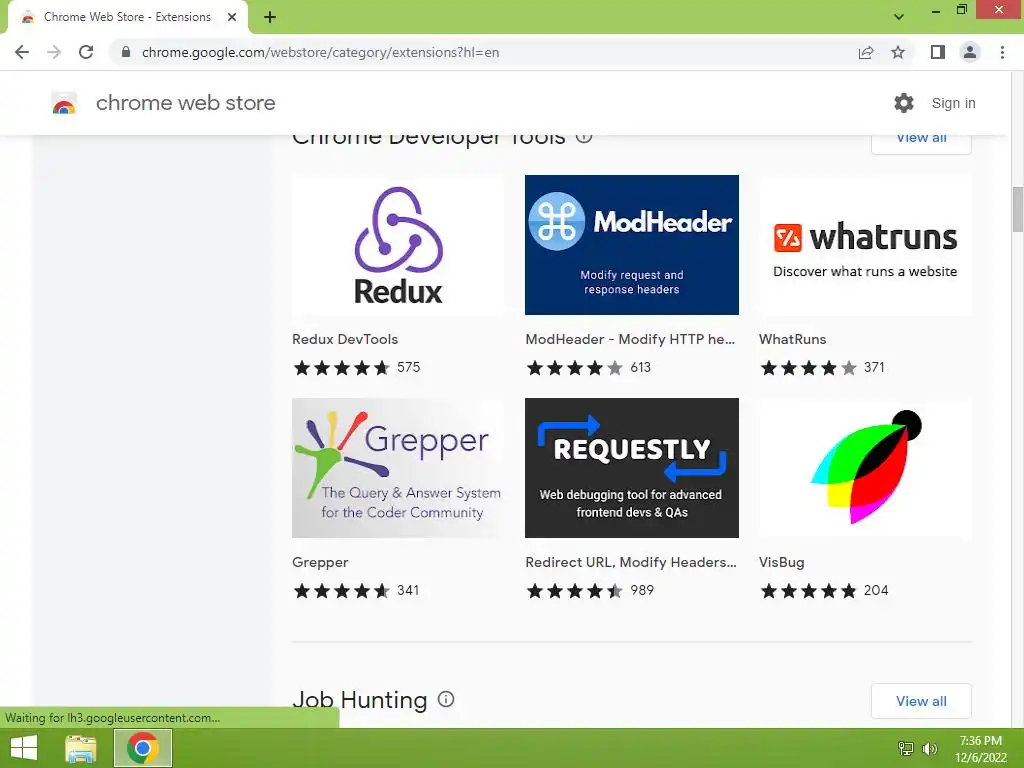Open web store settings gear

pos(904,103)
